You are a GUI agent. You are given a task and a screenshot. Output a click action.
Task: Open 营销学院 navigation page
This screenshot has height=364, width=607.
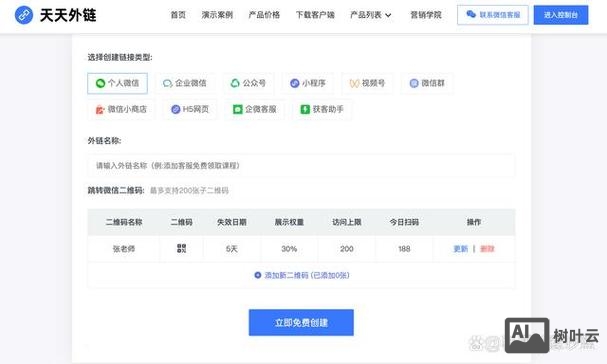(426, 15)
